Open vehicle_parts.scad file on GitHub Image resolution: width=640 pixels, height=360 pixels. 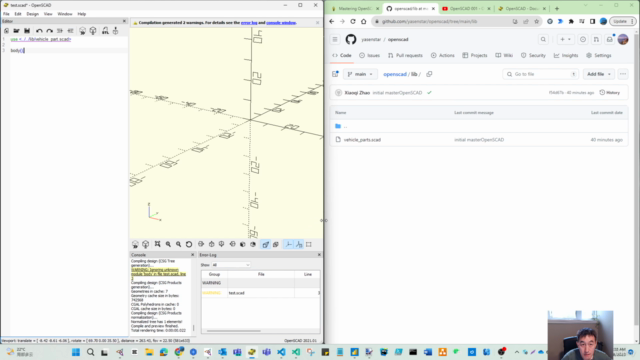(x=362, y=140)
